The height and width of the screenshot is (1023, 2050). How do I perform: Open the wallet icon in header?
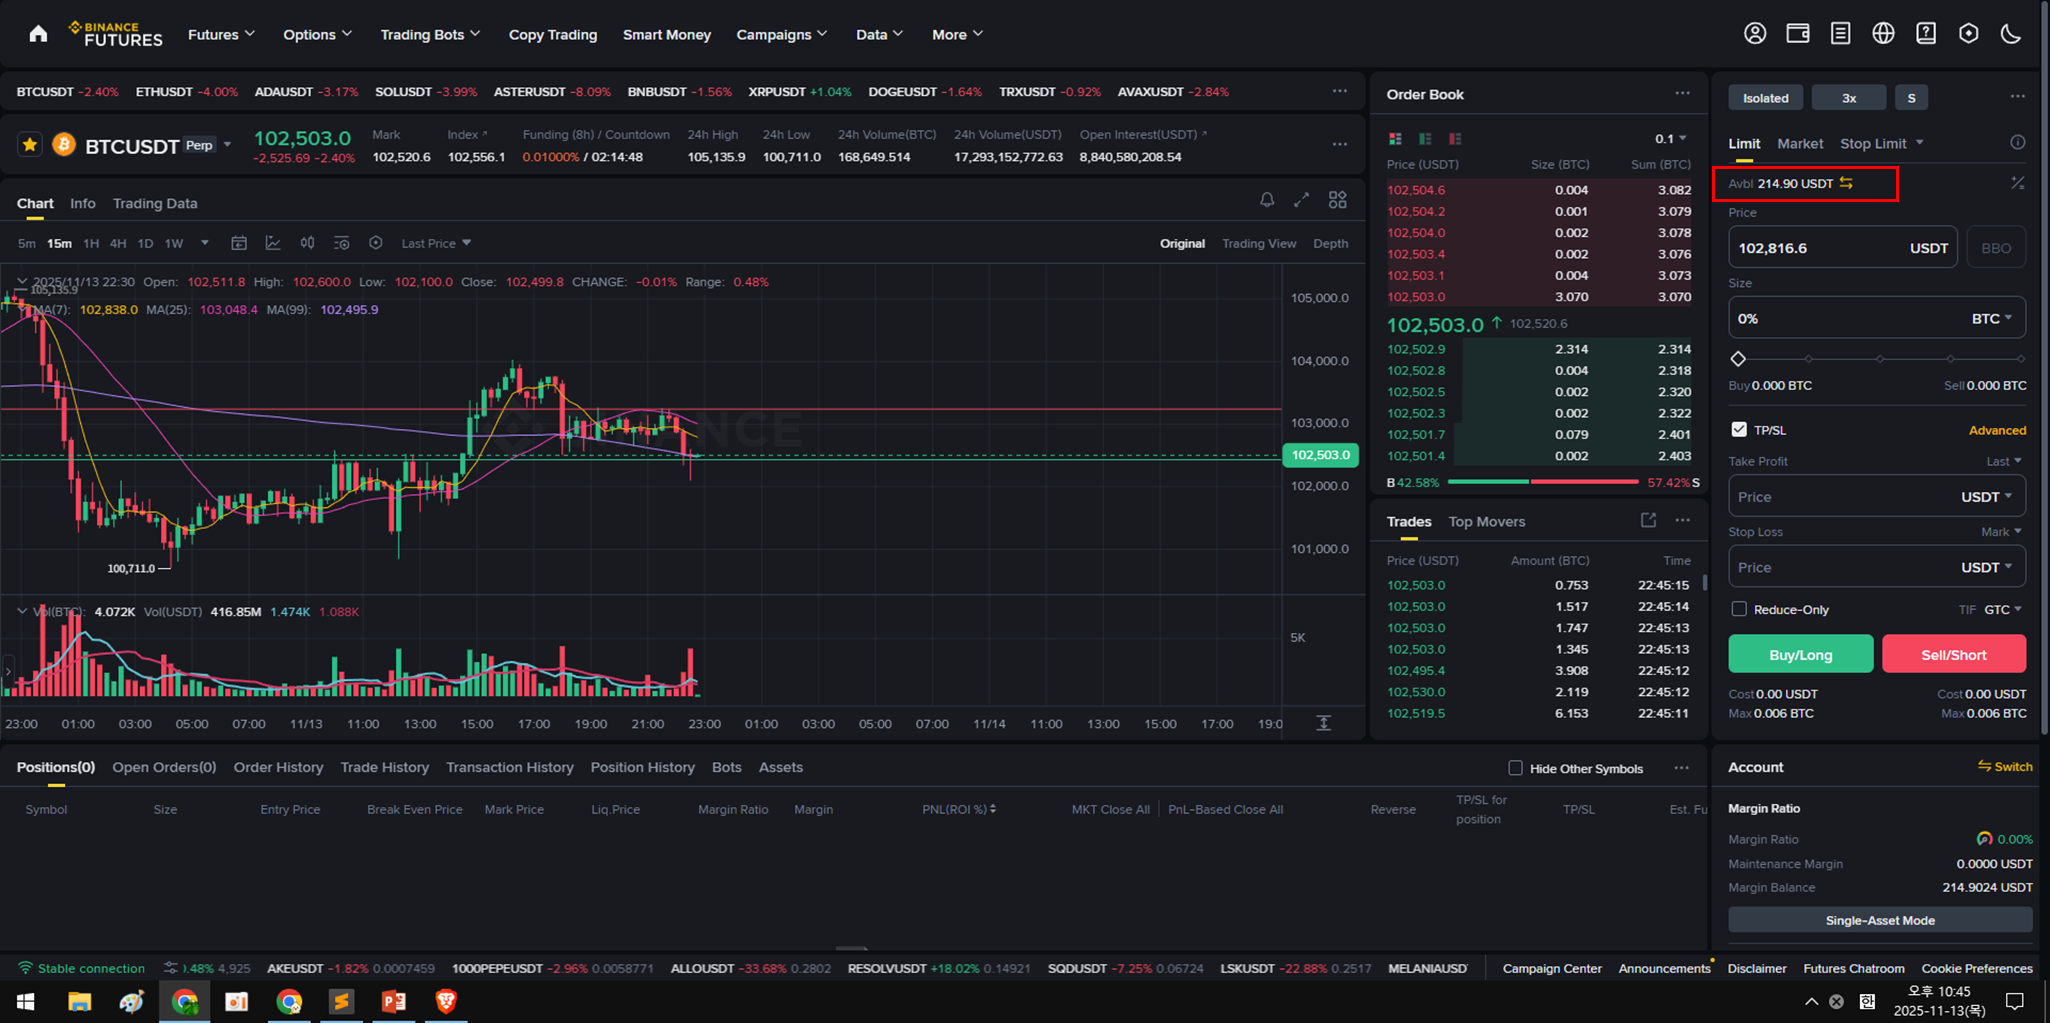1798,34
